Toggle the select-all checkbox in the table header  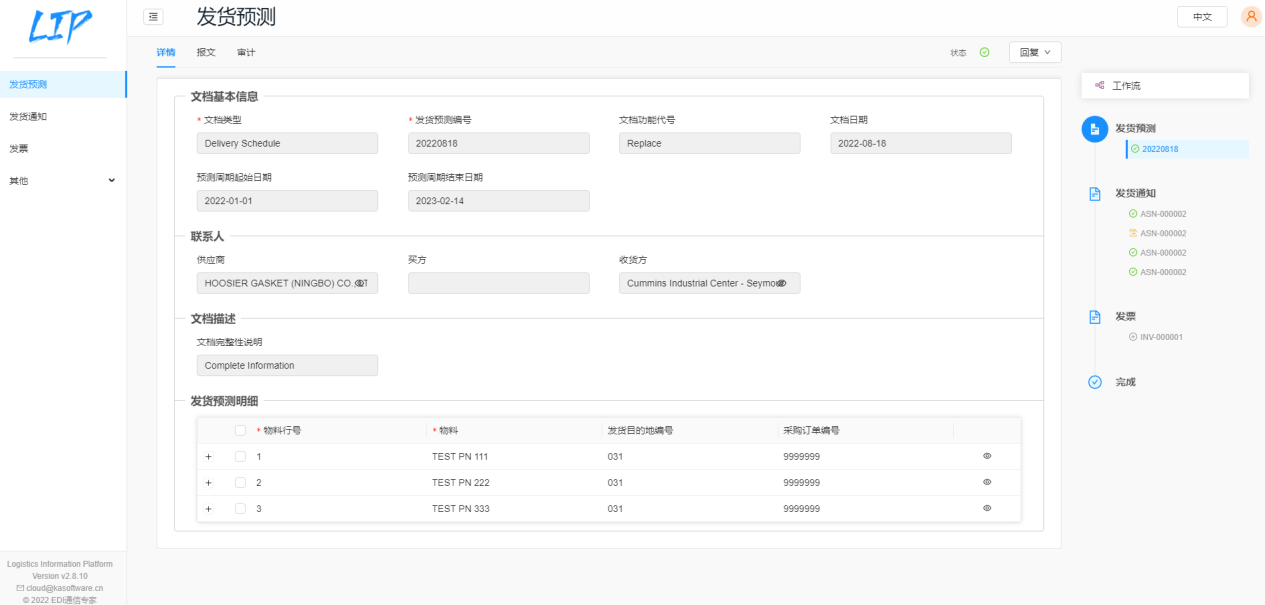pos(240,431)
